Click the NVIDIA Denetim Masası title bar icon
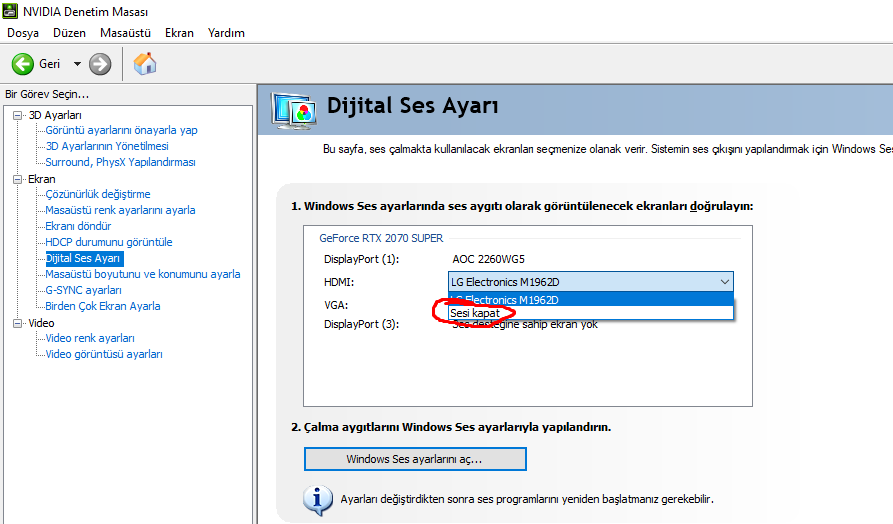This screenshot has width=893, height=524. (x=10, y=11)
